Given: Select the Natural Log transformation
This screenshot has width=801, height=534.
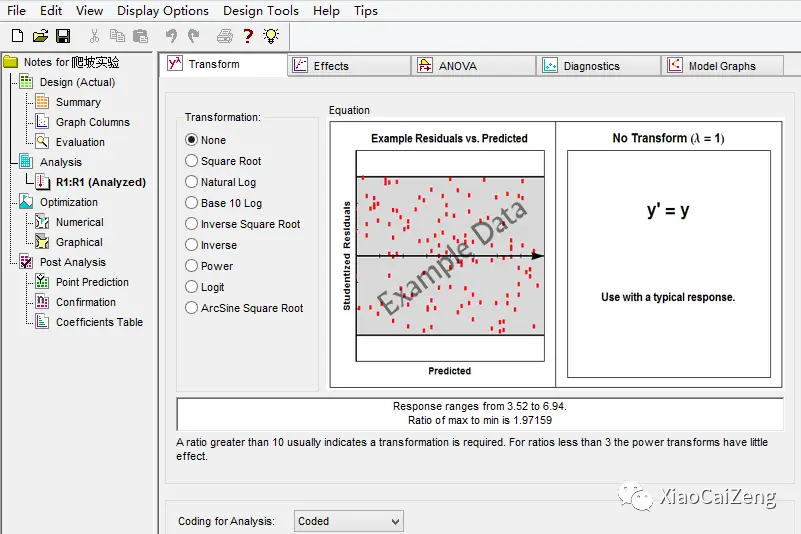Looking at the screenshot, I should click(x=192, y=181).
